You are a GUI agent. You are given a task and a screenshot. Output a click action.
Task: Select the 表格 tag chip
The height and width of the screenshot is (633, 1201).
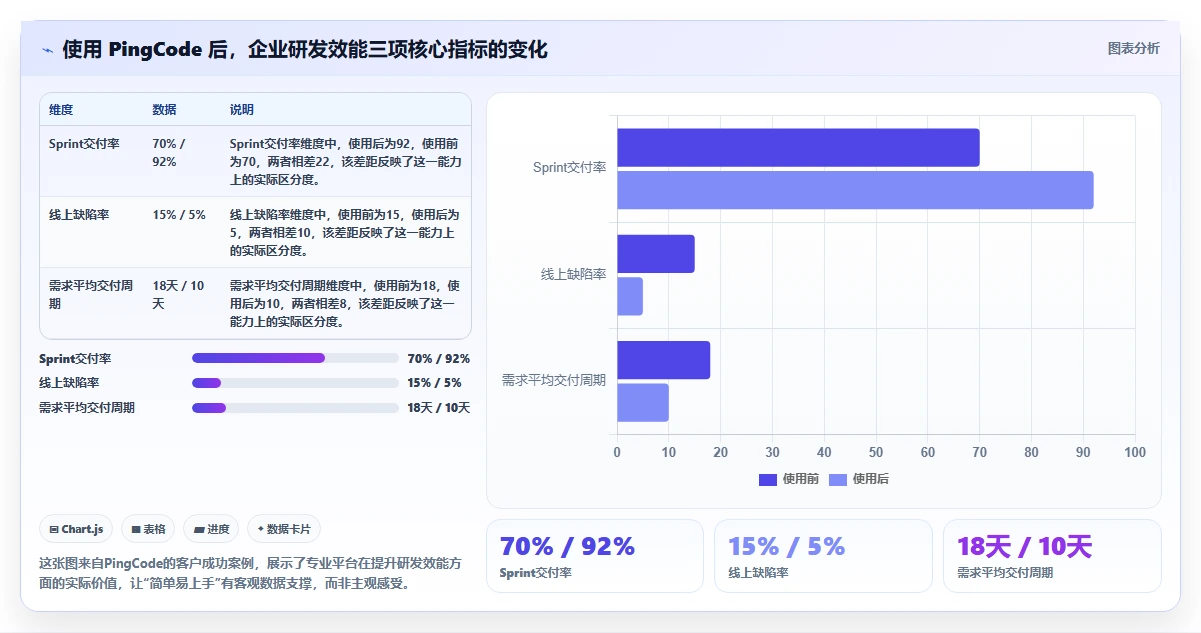click(148, 529)
